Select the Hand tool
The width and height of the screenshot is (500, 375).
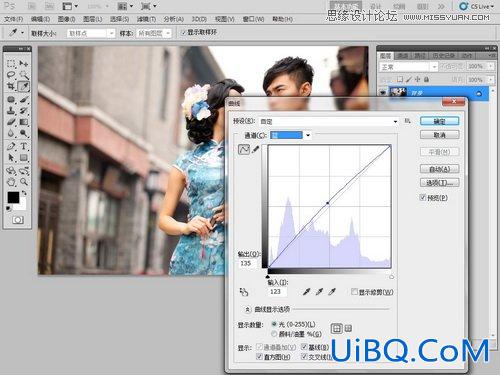pos(11,182)
